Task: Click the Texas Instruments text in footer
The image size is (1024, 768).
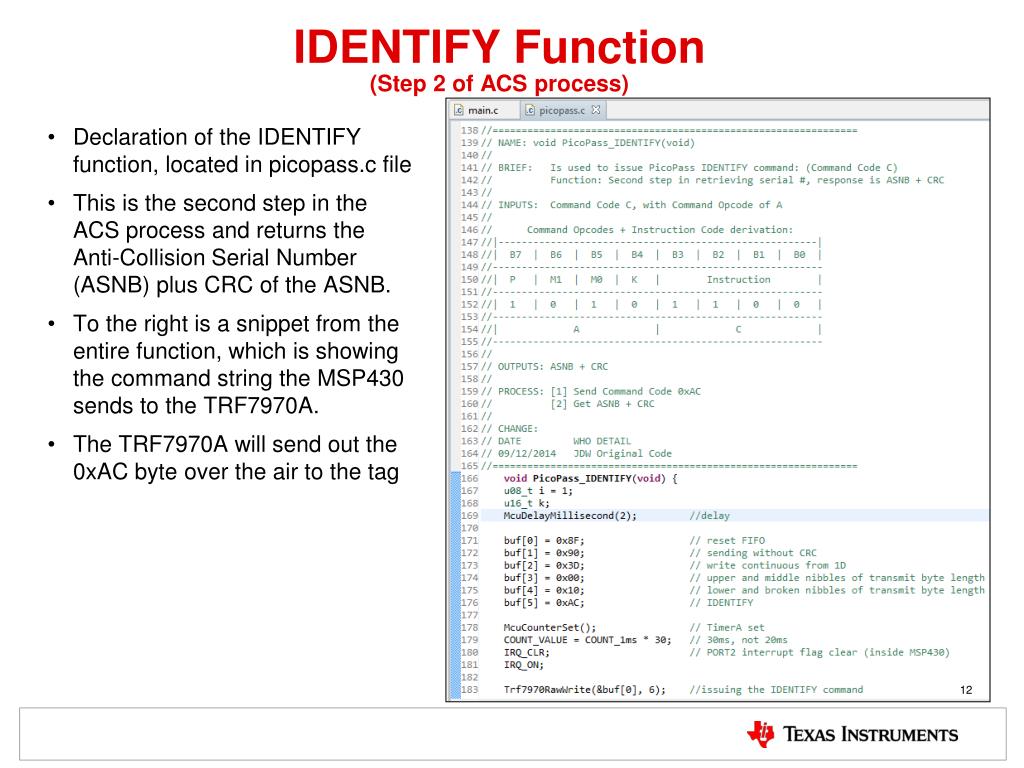Action: (870, 736)
